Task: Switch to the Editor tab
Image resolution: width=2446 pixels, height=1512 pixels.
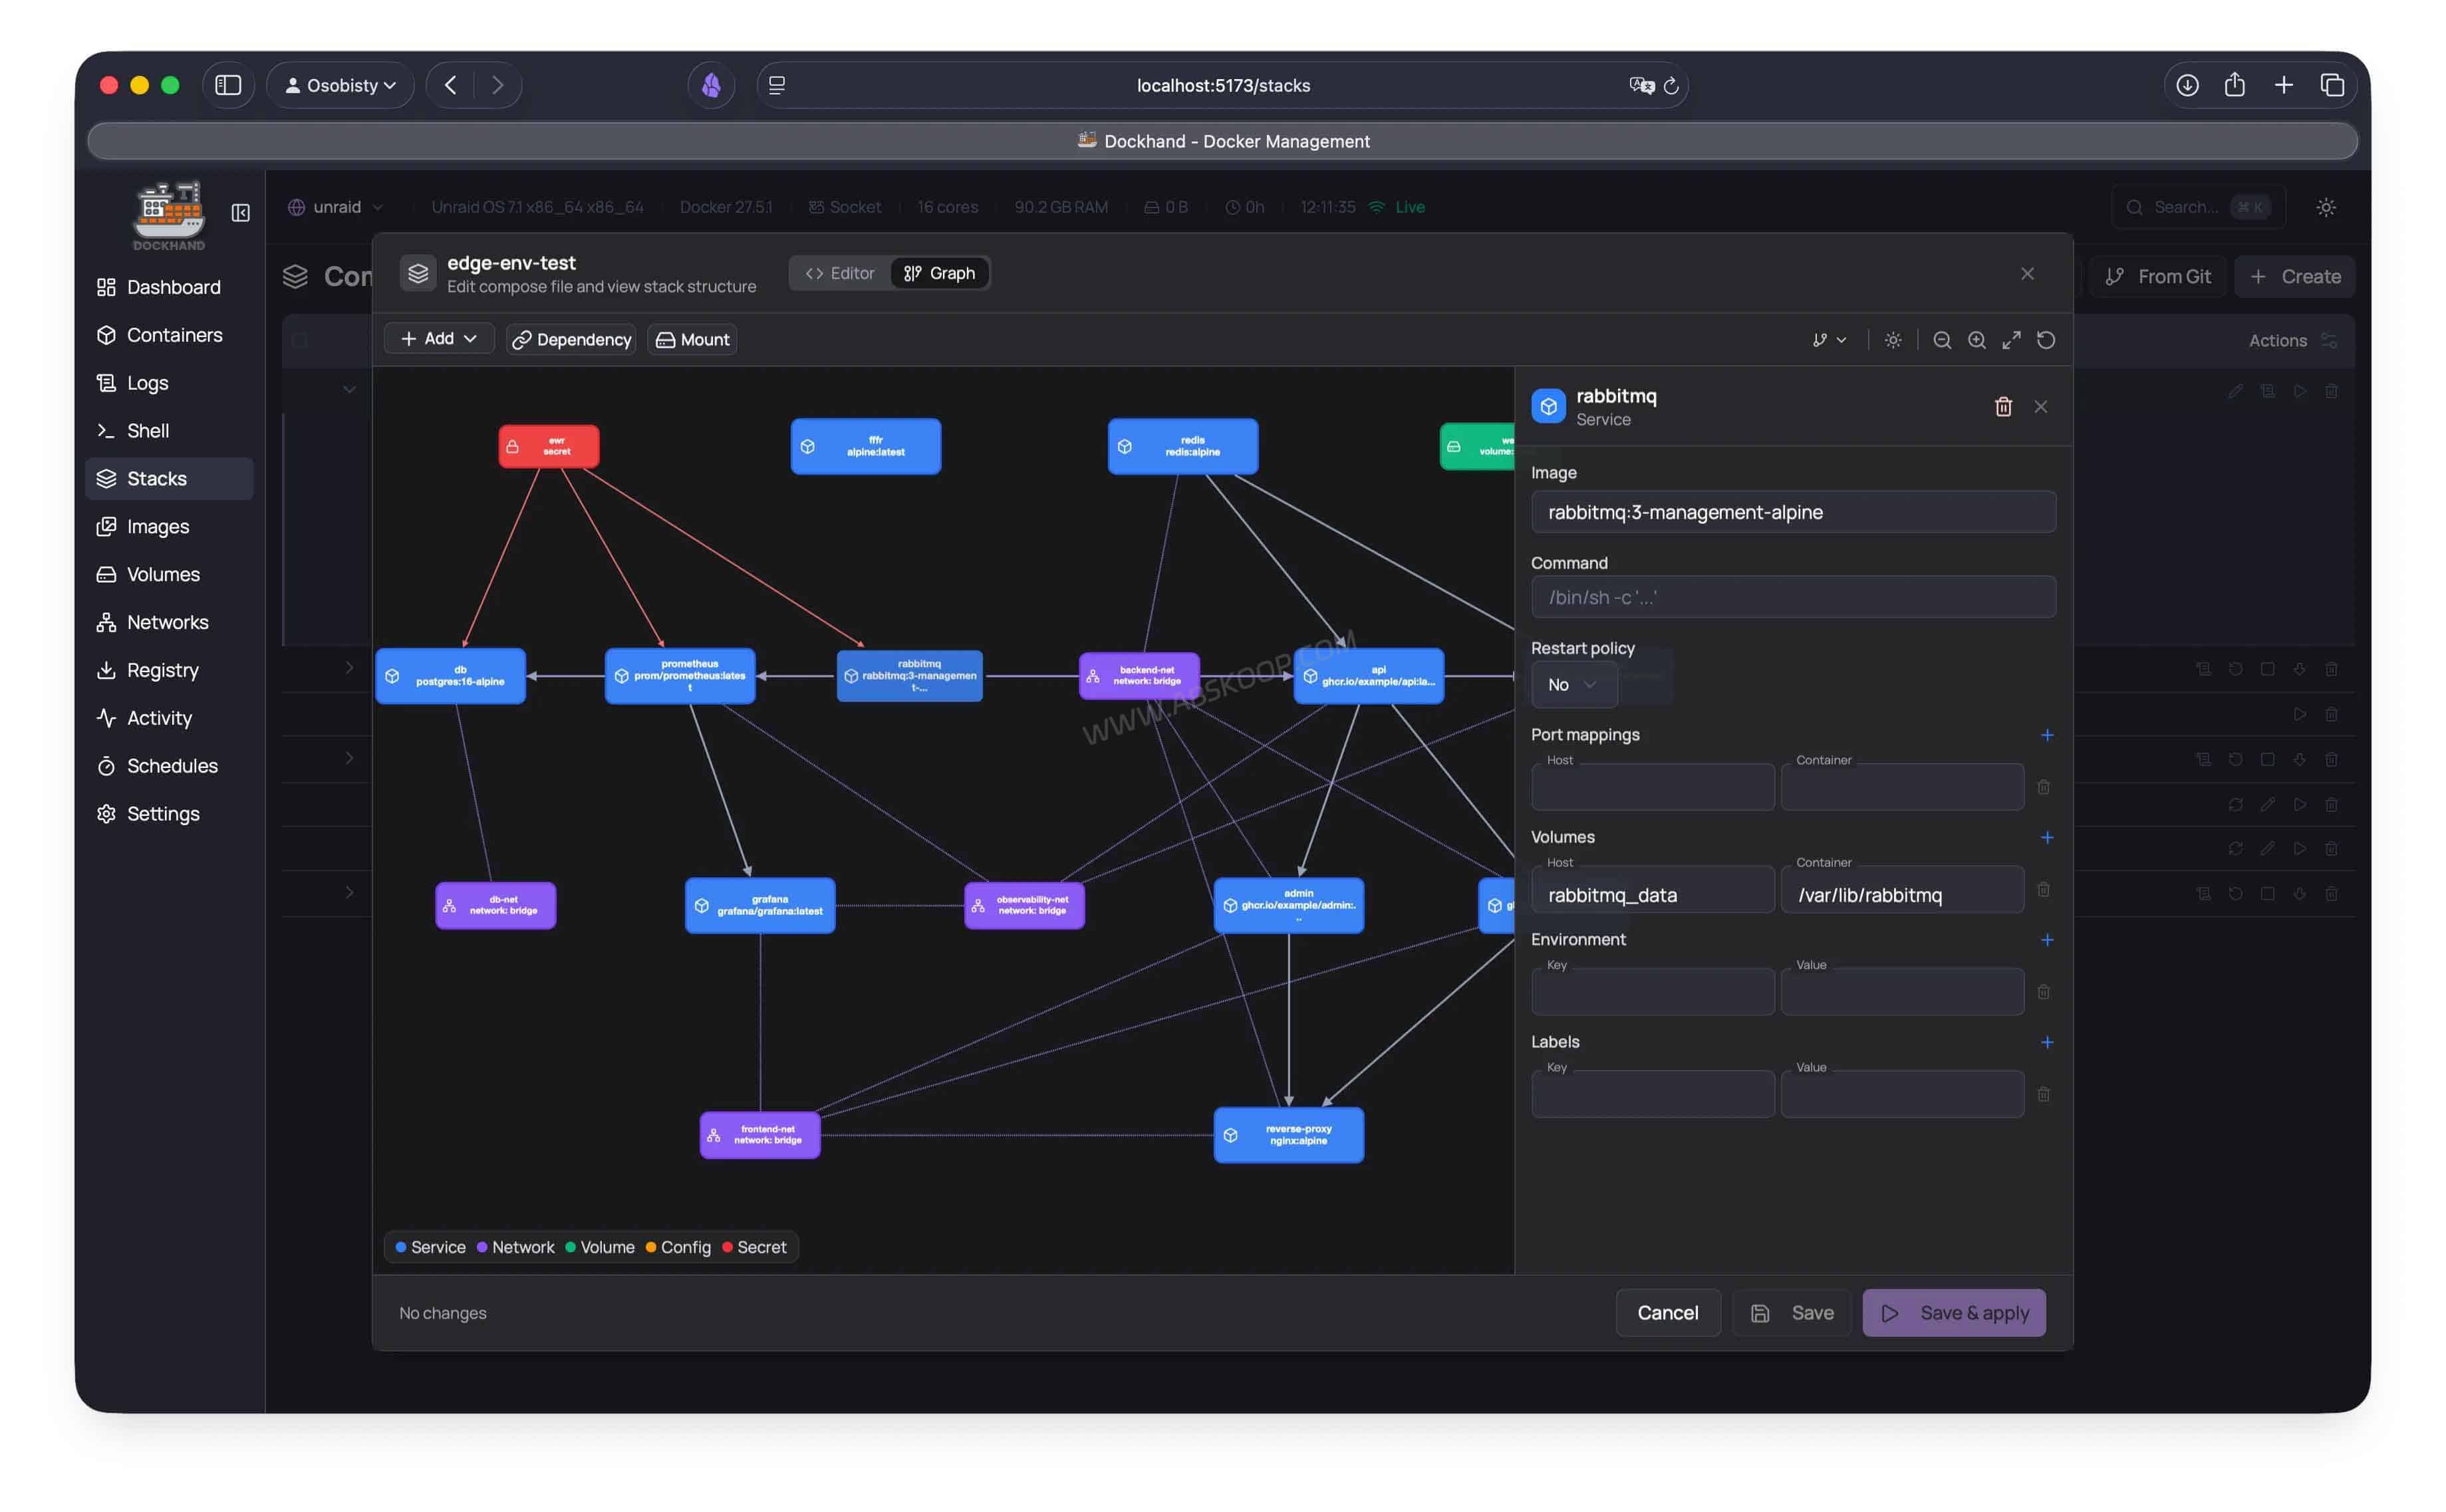Action: point(840,273)
